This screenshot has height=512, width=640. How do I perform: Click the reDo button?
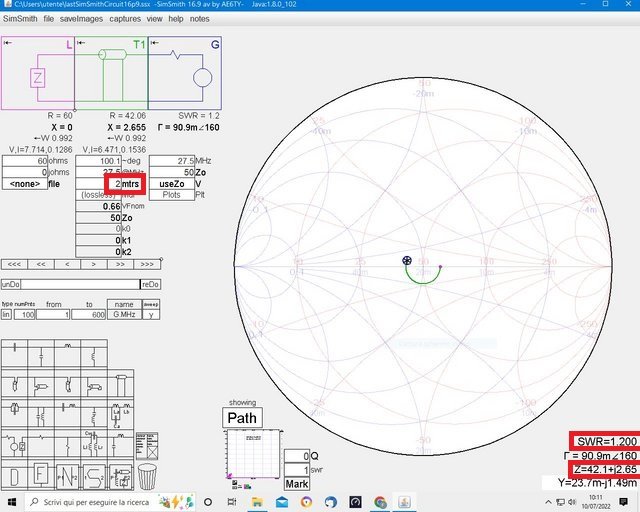tap(150, 284)
